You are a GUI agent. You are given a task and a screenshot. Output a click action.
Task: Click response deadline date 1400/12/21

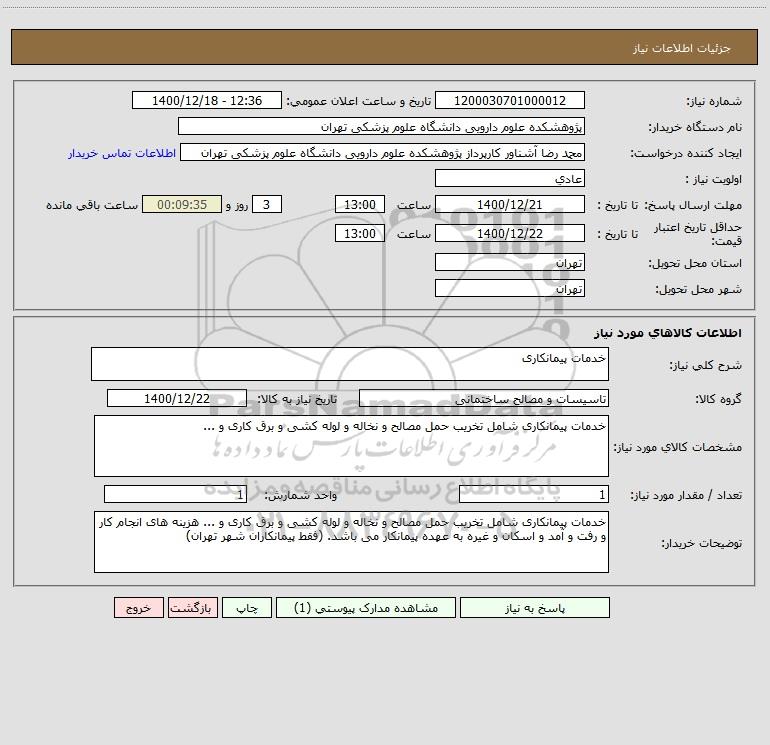510,204
